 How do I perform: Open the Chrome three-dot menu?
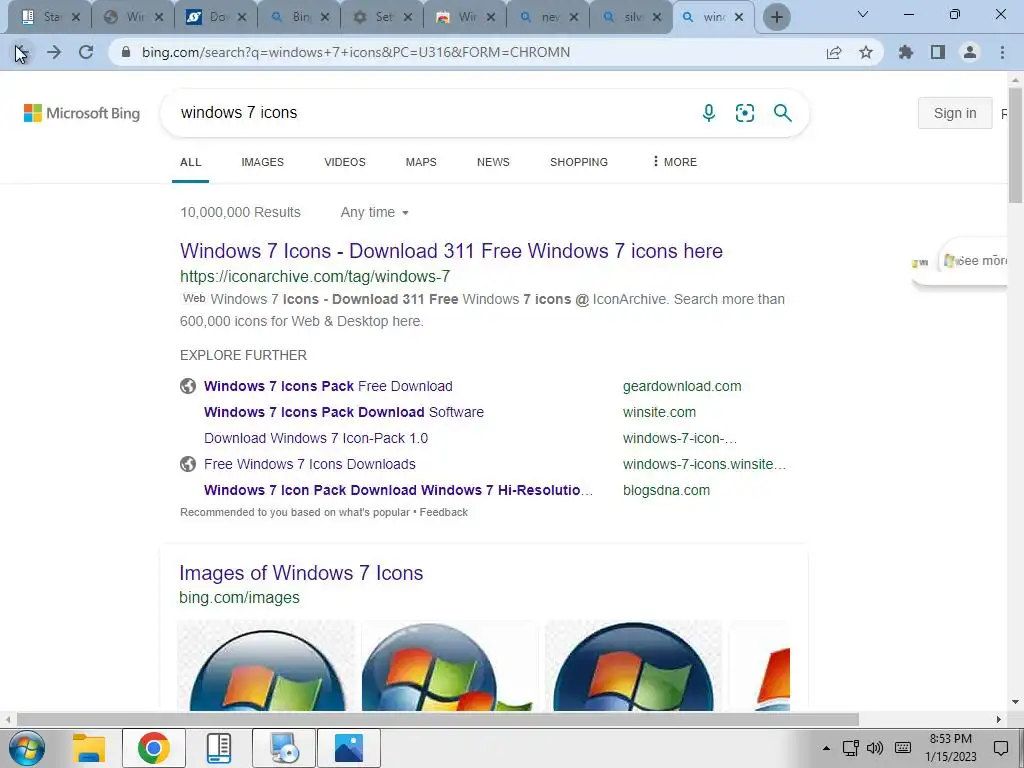[1002, 52]
